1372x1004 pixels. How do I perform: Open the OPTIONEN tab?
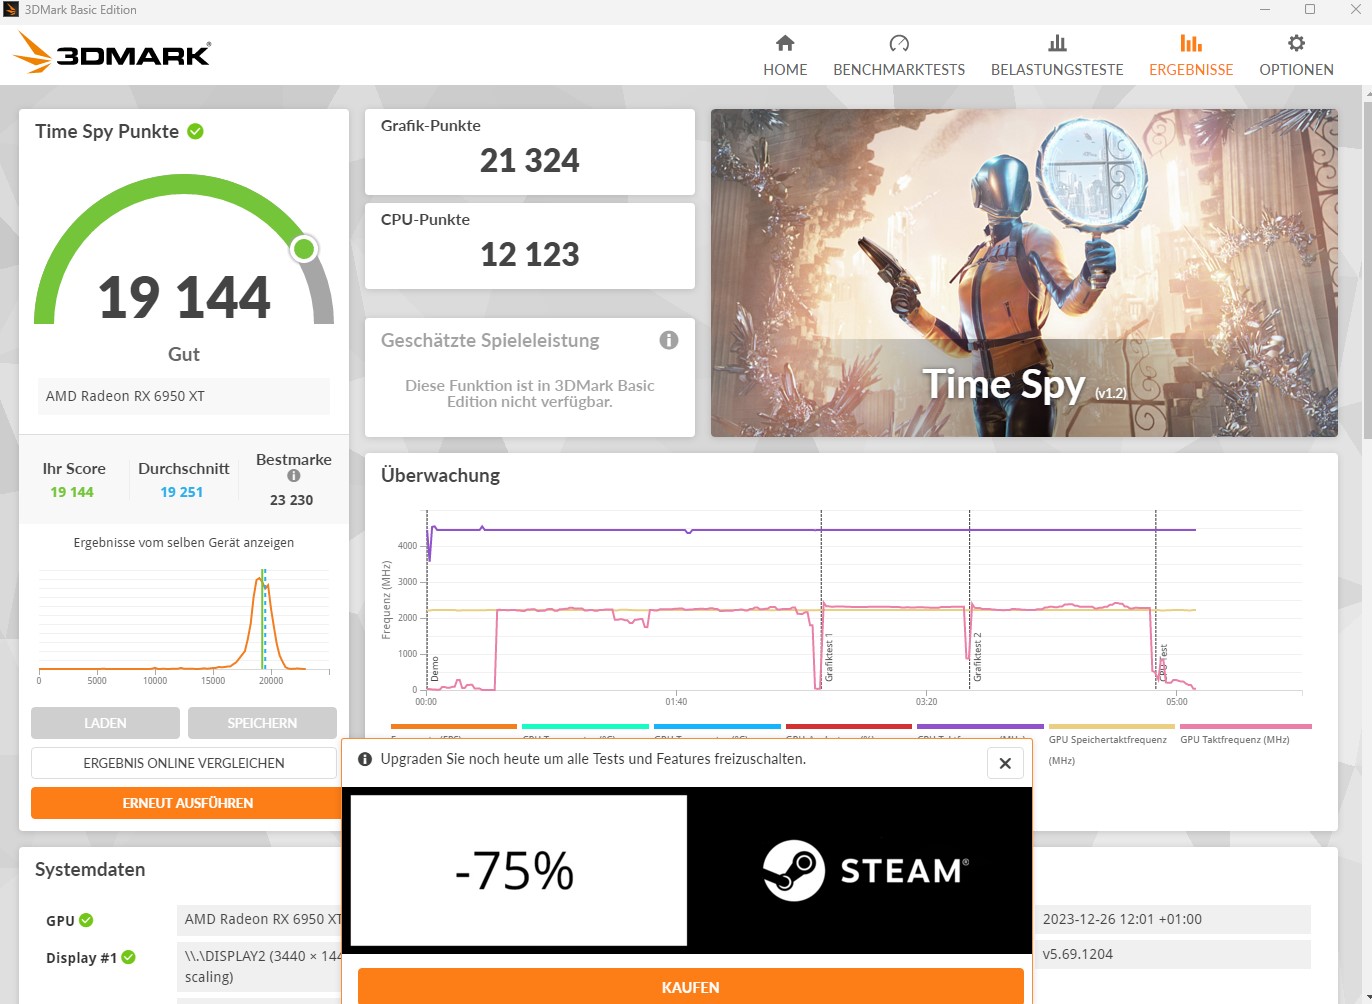tap(1296, 56)
